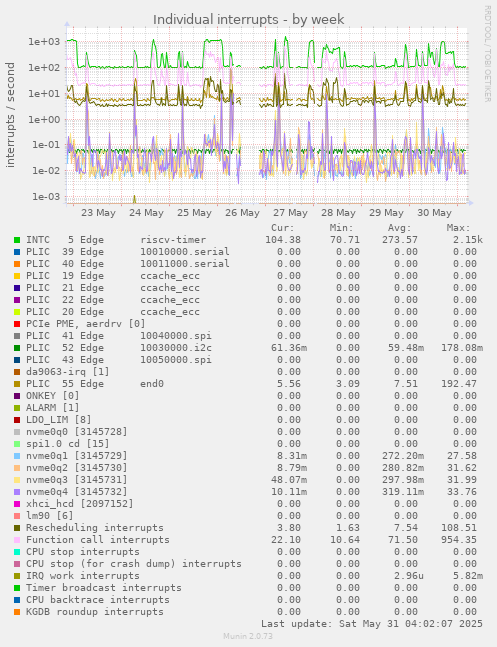The width and height of the screenshot is (497, 647).
Task: Click the Munin 2.0.73 footer text
Action: tap(248, 636)
